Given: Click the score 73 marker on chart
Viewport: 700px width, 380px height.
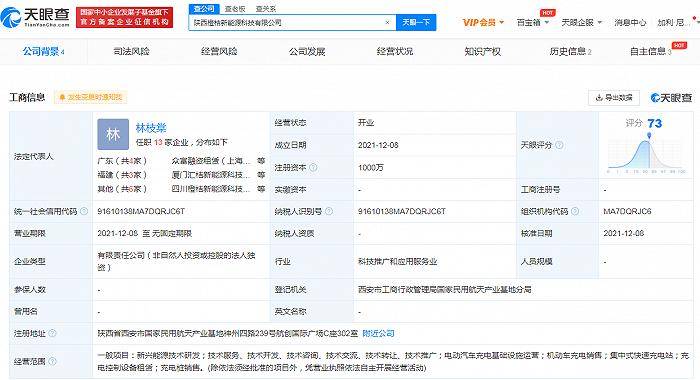Looking at the screenshot, I should coord(649,135).
